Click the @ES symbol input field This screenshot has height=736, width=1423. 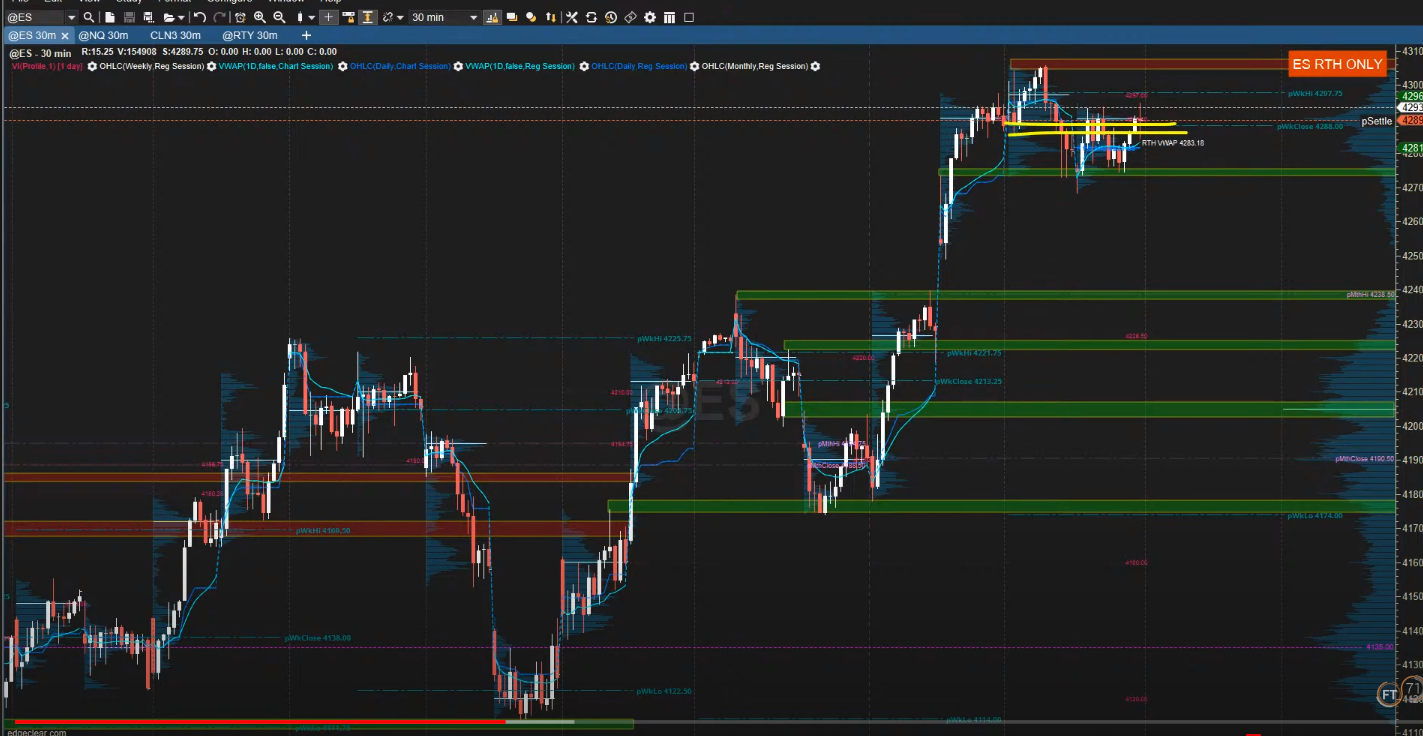pos(35,17)
